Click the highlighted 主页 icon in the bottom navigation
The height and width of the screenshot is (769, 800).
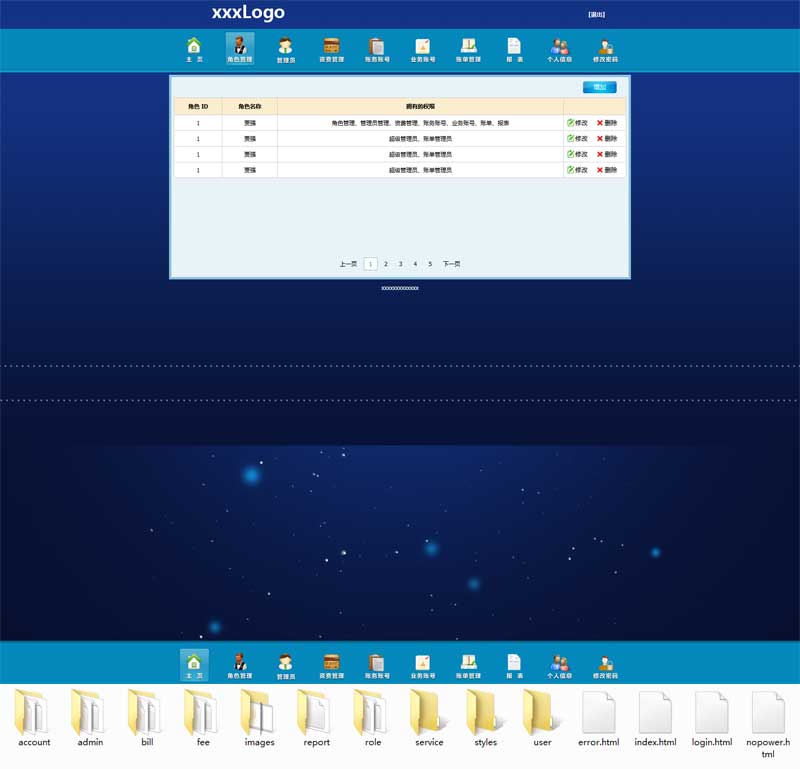coord(194,665)
